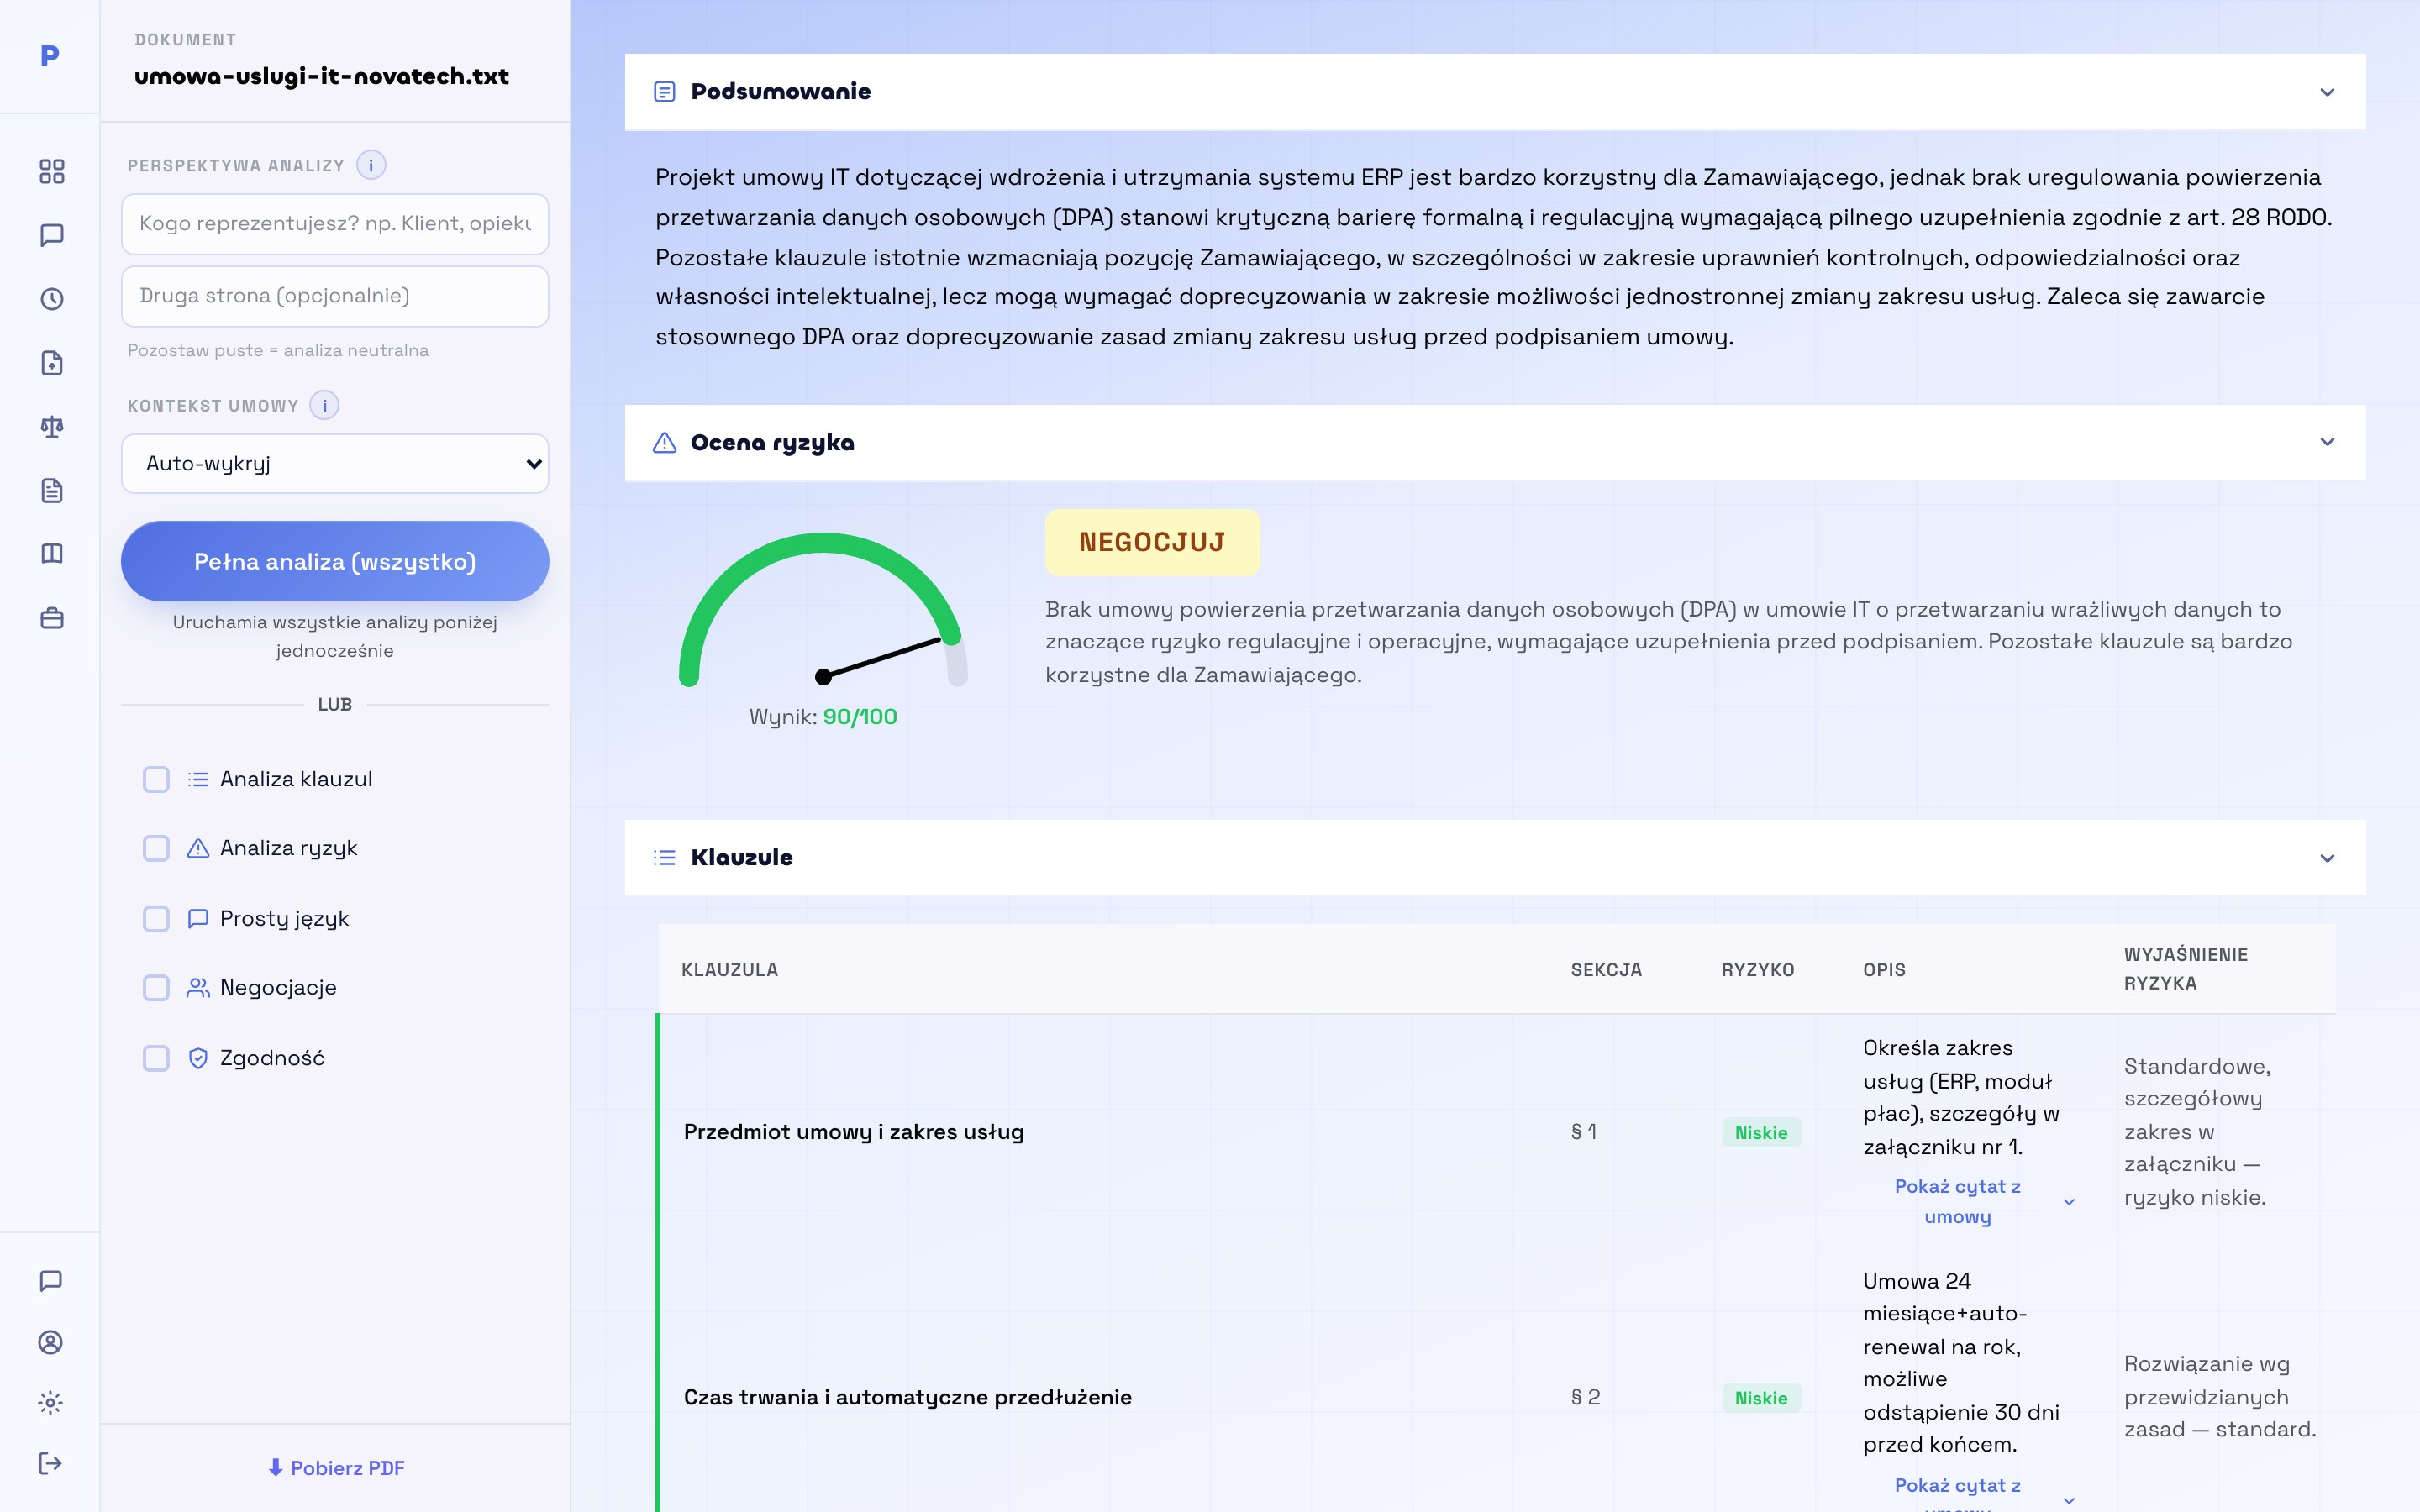
Task: Open the briefcase icon in sidebar
Action: [x=51, y=618]
